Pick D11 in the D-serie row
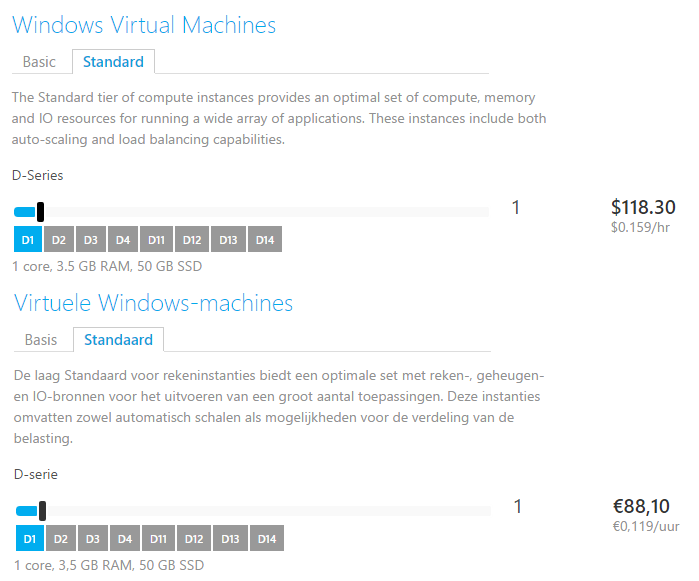 point(158,539)
